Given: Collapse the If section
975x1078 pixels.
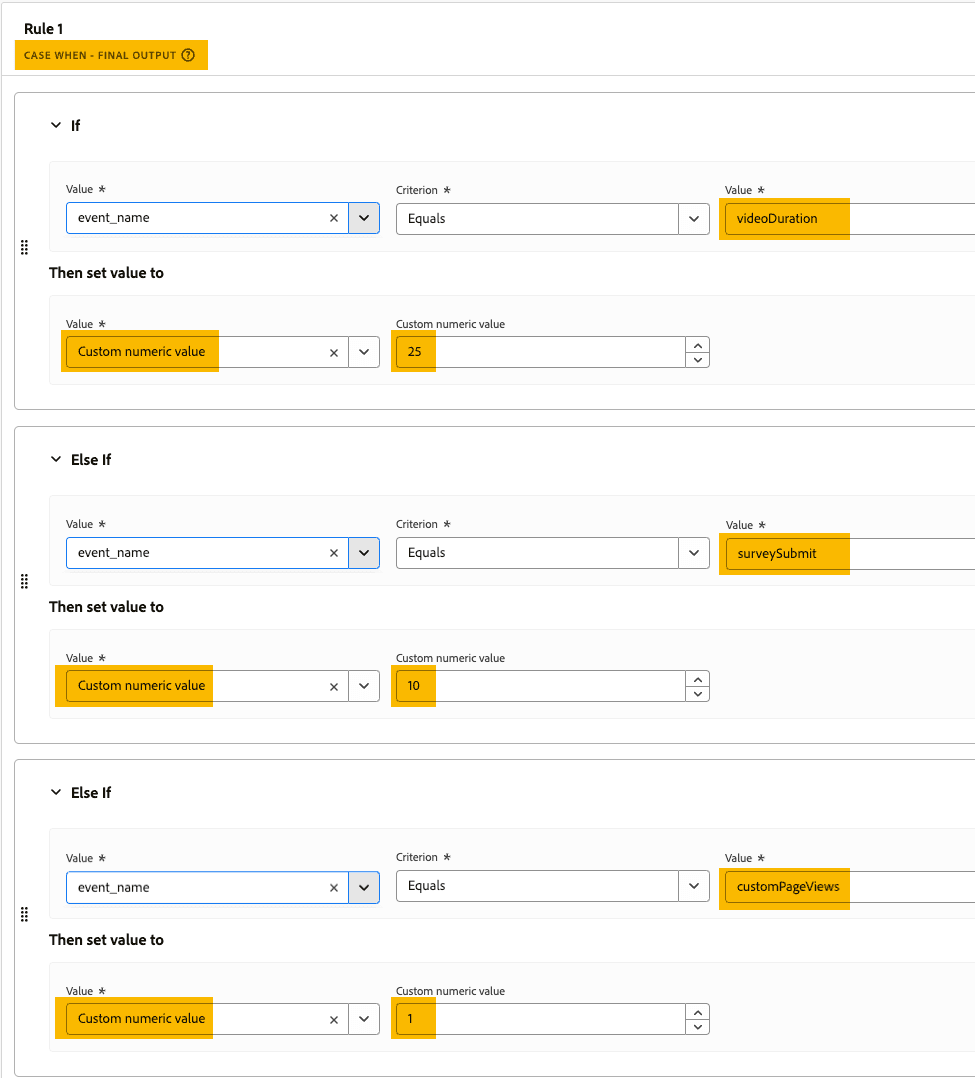Looking at the screenshot, I should (x=57, y=125).
